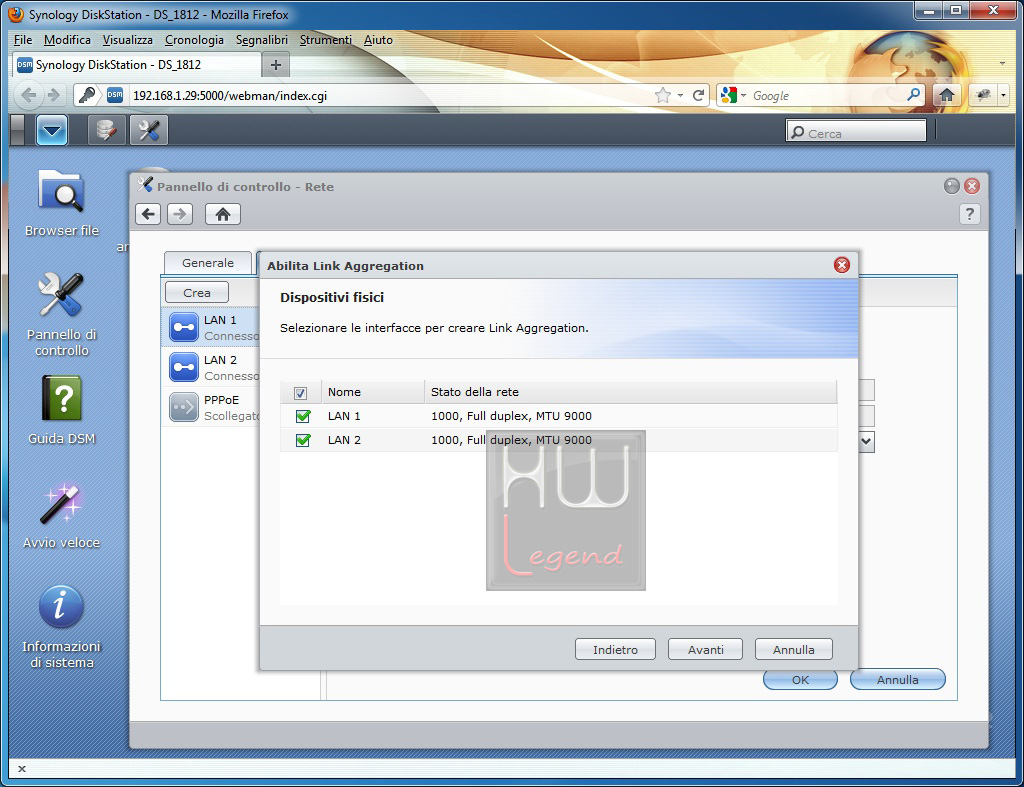Click Avanti to continue
The height and width of the screenshot is (787, 1024).
pyautogui.click(x=705, y=649)
